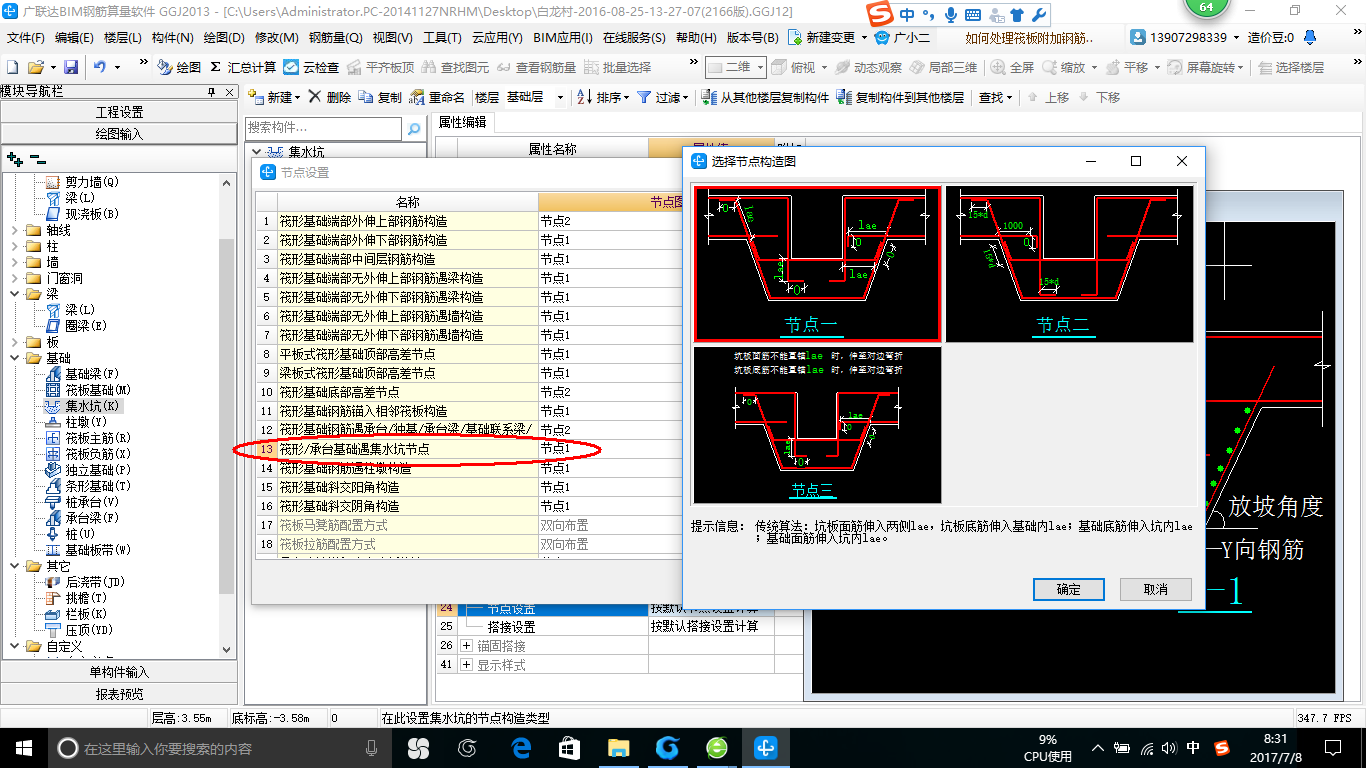Launch 云检查 cloud check
This screenshot has height=768, width=1366.
click(x=311, y=67)
